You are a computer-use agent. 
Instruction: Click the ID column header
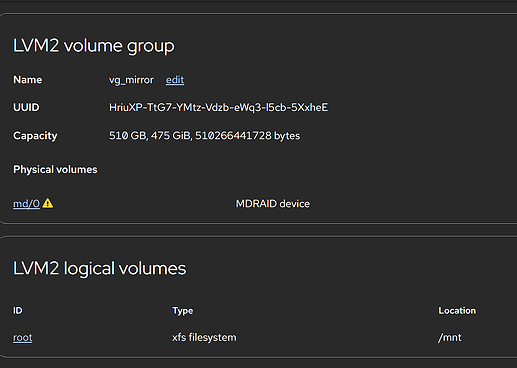point(18,311)
